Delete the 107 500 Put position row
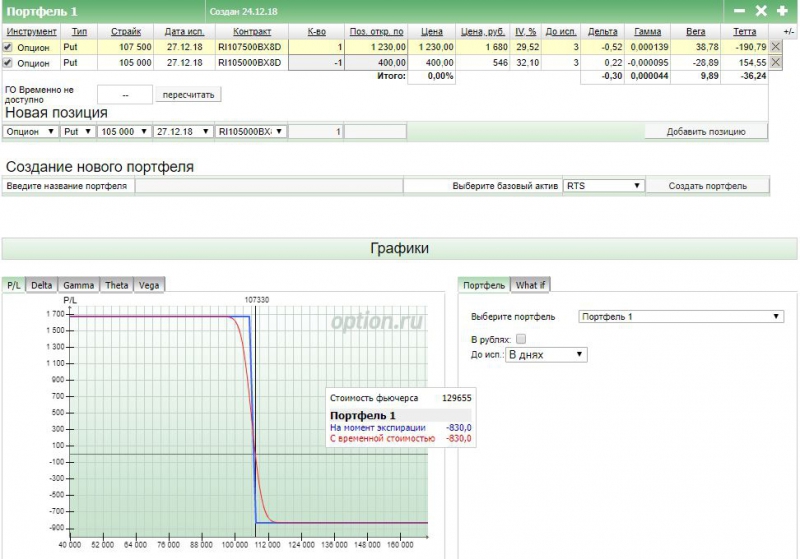800x559 pixels. tap(776, 47)
